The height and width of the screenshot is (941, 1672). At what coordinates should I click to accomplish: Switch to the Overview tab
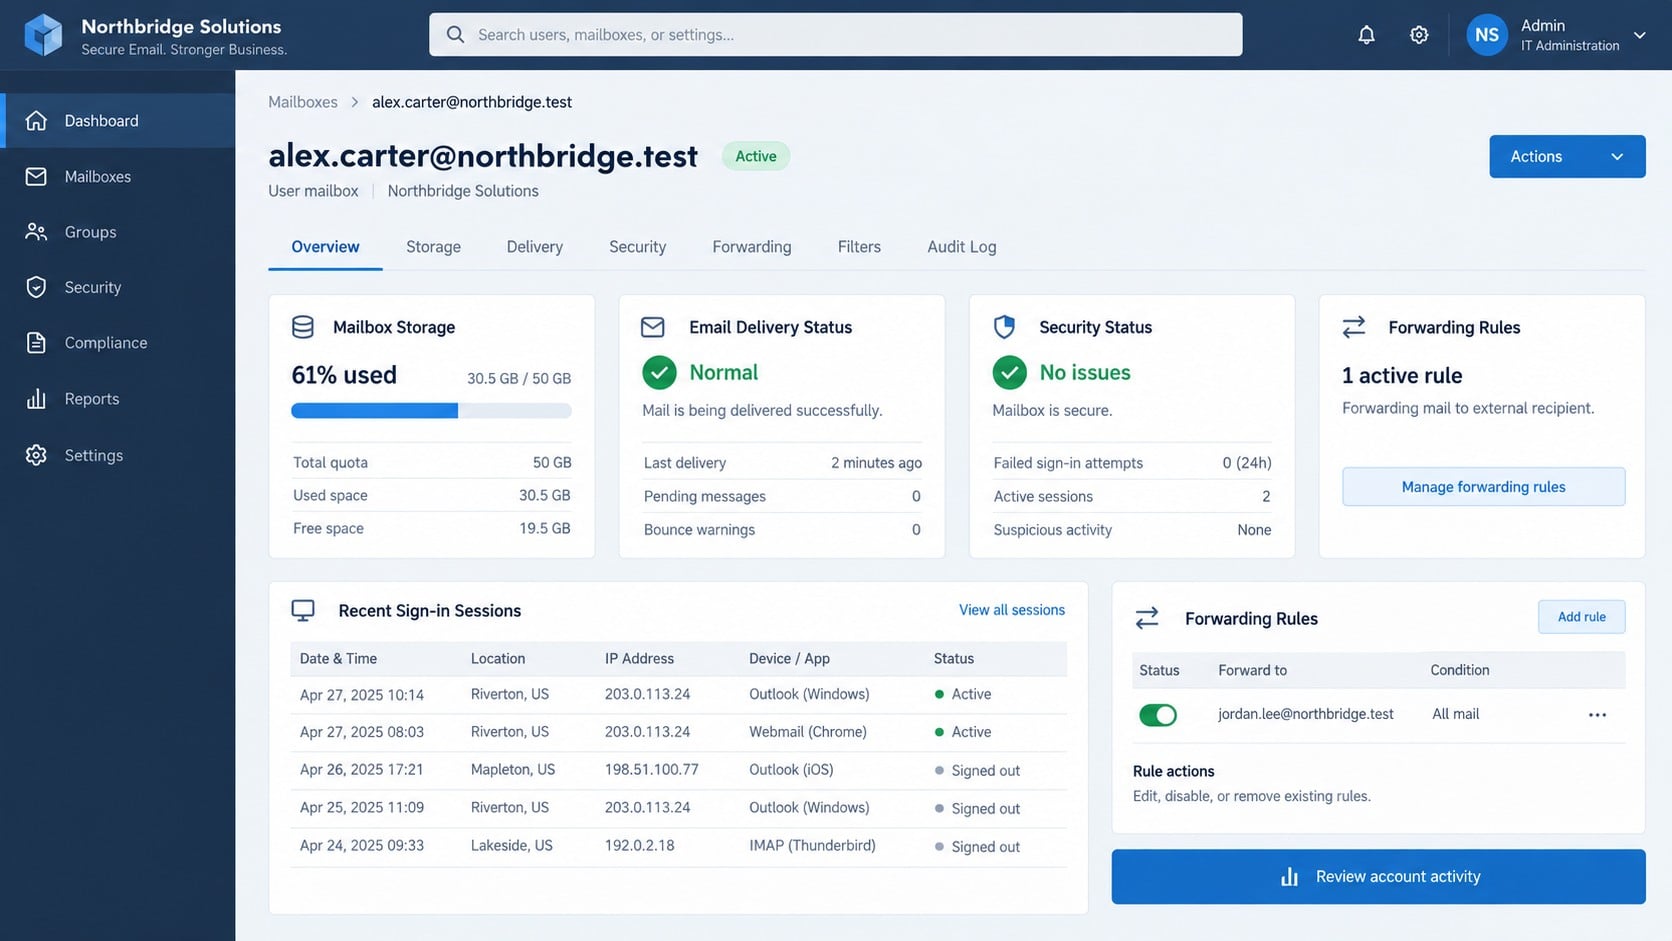point(325,247)
